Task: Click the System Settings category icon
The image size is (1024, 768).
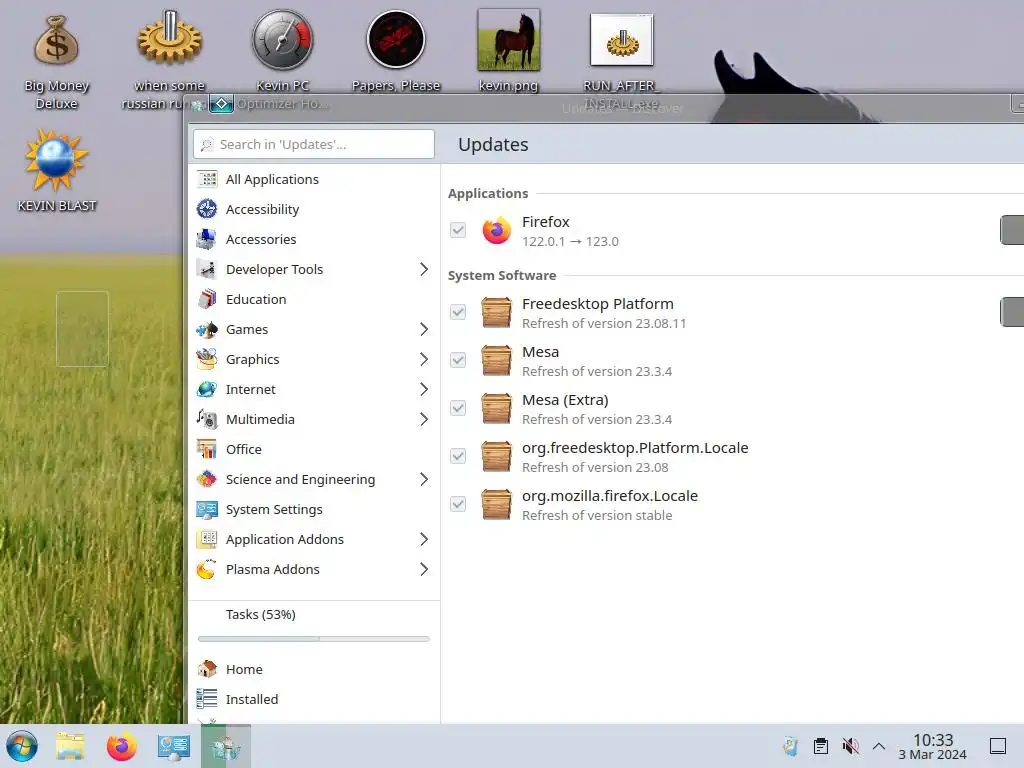Action: coord(207,509)
